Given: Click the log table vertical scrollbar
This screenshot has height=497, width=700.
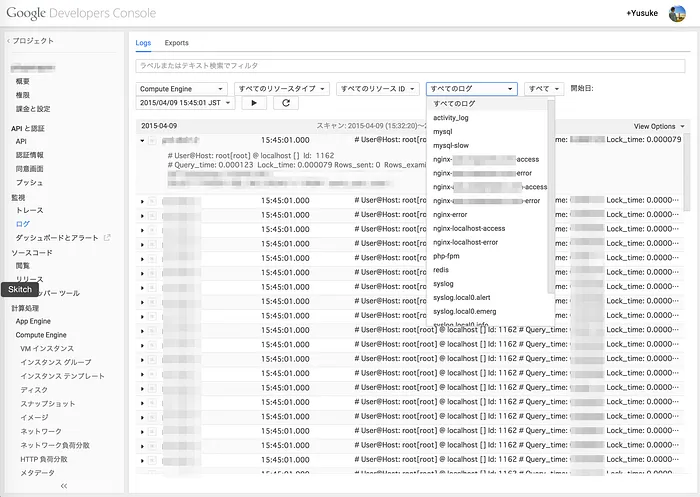Looking at the screenshot, I should [x=687, y=171].
